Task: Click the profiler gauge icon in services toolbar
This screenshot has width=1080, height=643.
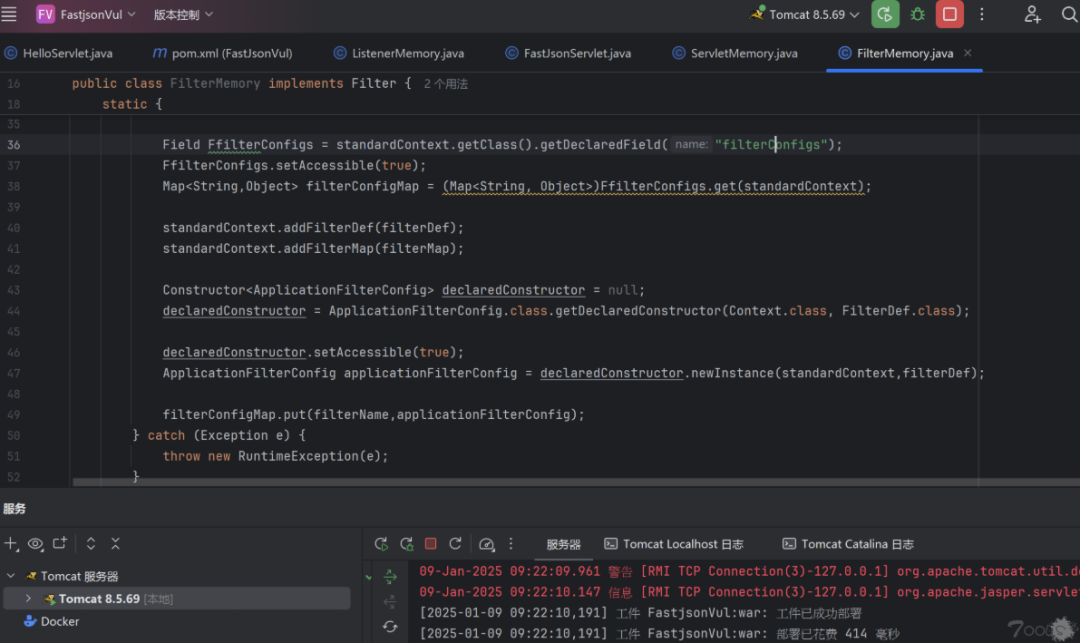Action: click(486, 545)
